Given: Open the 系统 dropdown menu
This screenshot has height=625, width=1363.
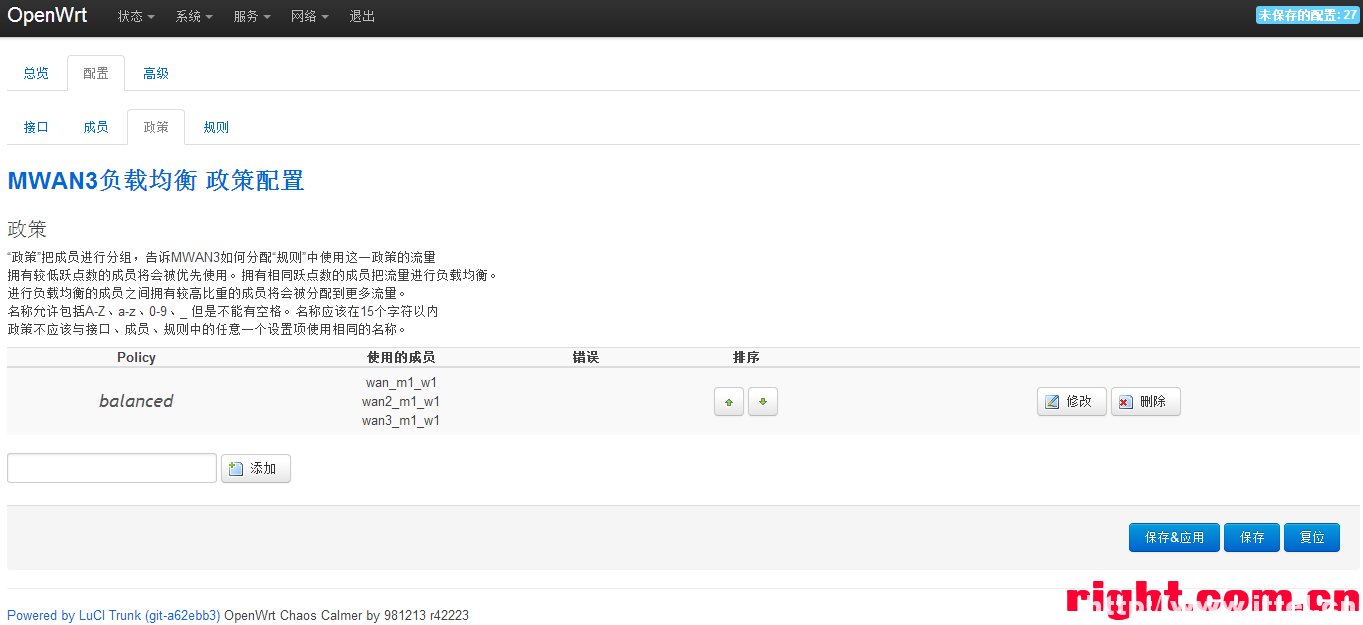Looking at the screenshot, I should click(194, 16).
